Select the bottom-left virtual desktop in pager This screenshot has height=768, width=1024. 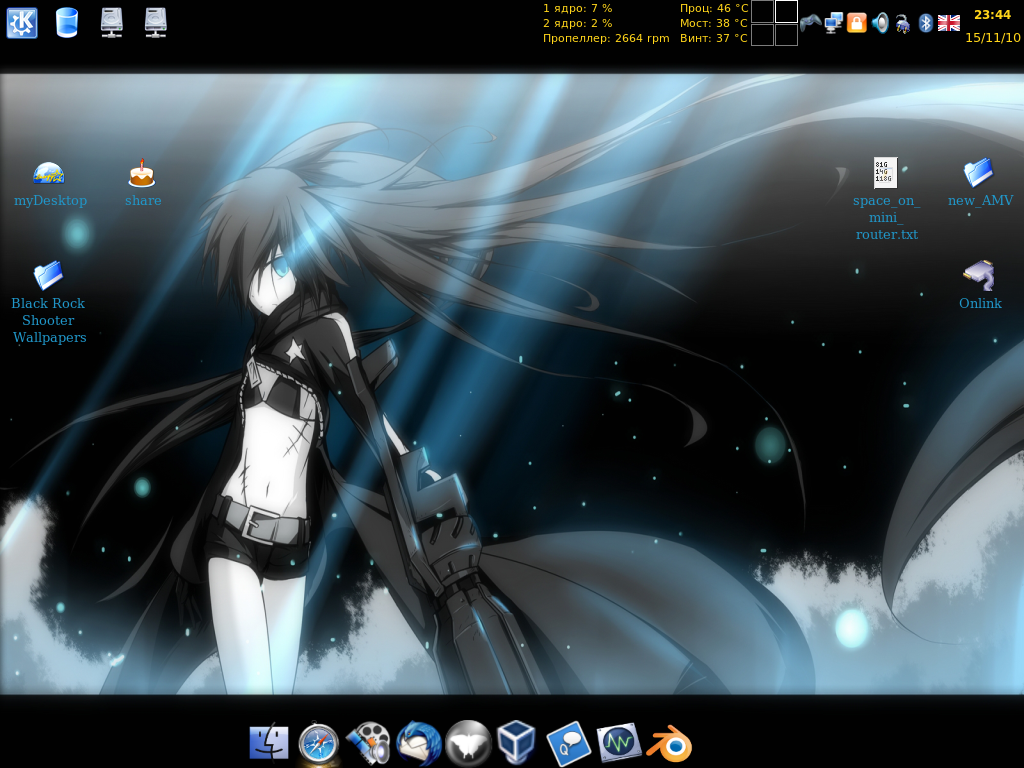(762, 35)
